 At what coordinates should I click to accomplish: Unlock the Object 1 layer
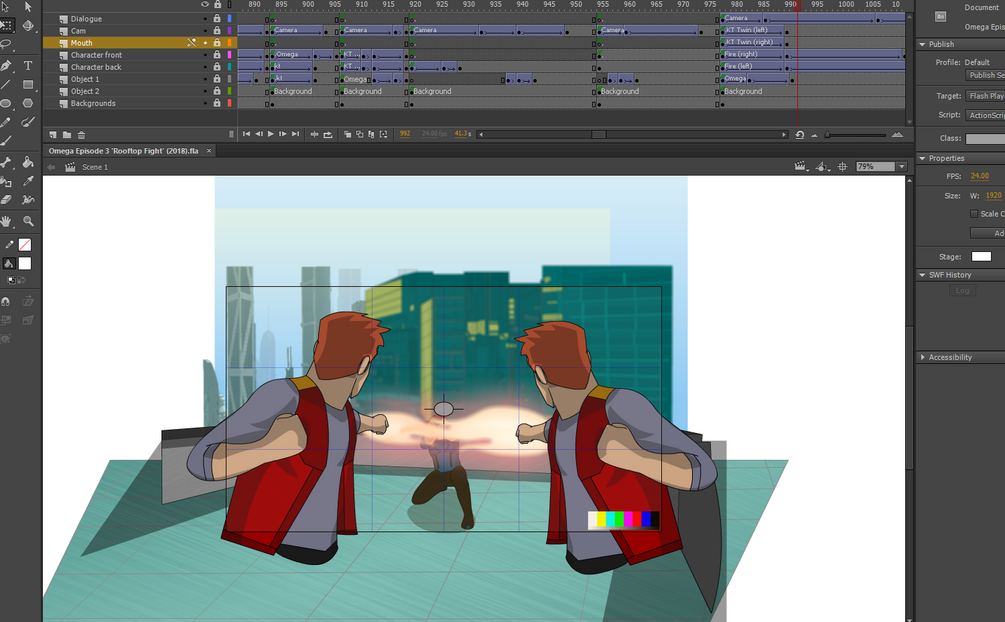(217, 79)
